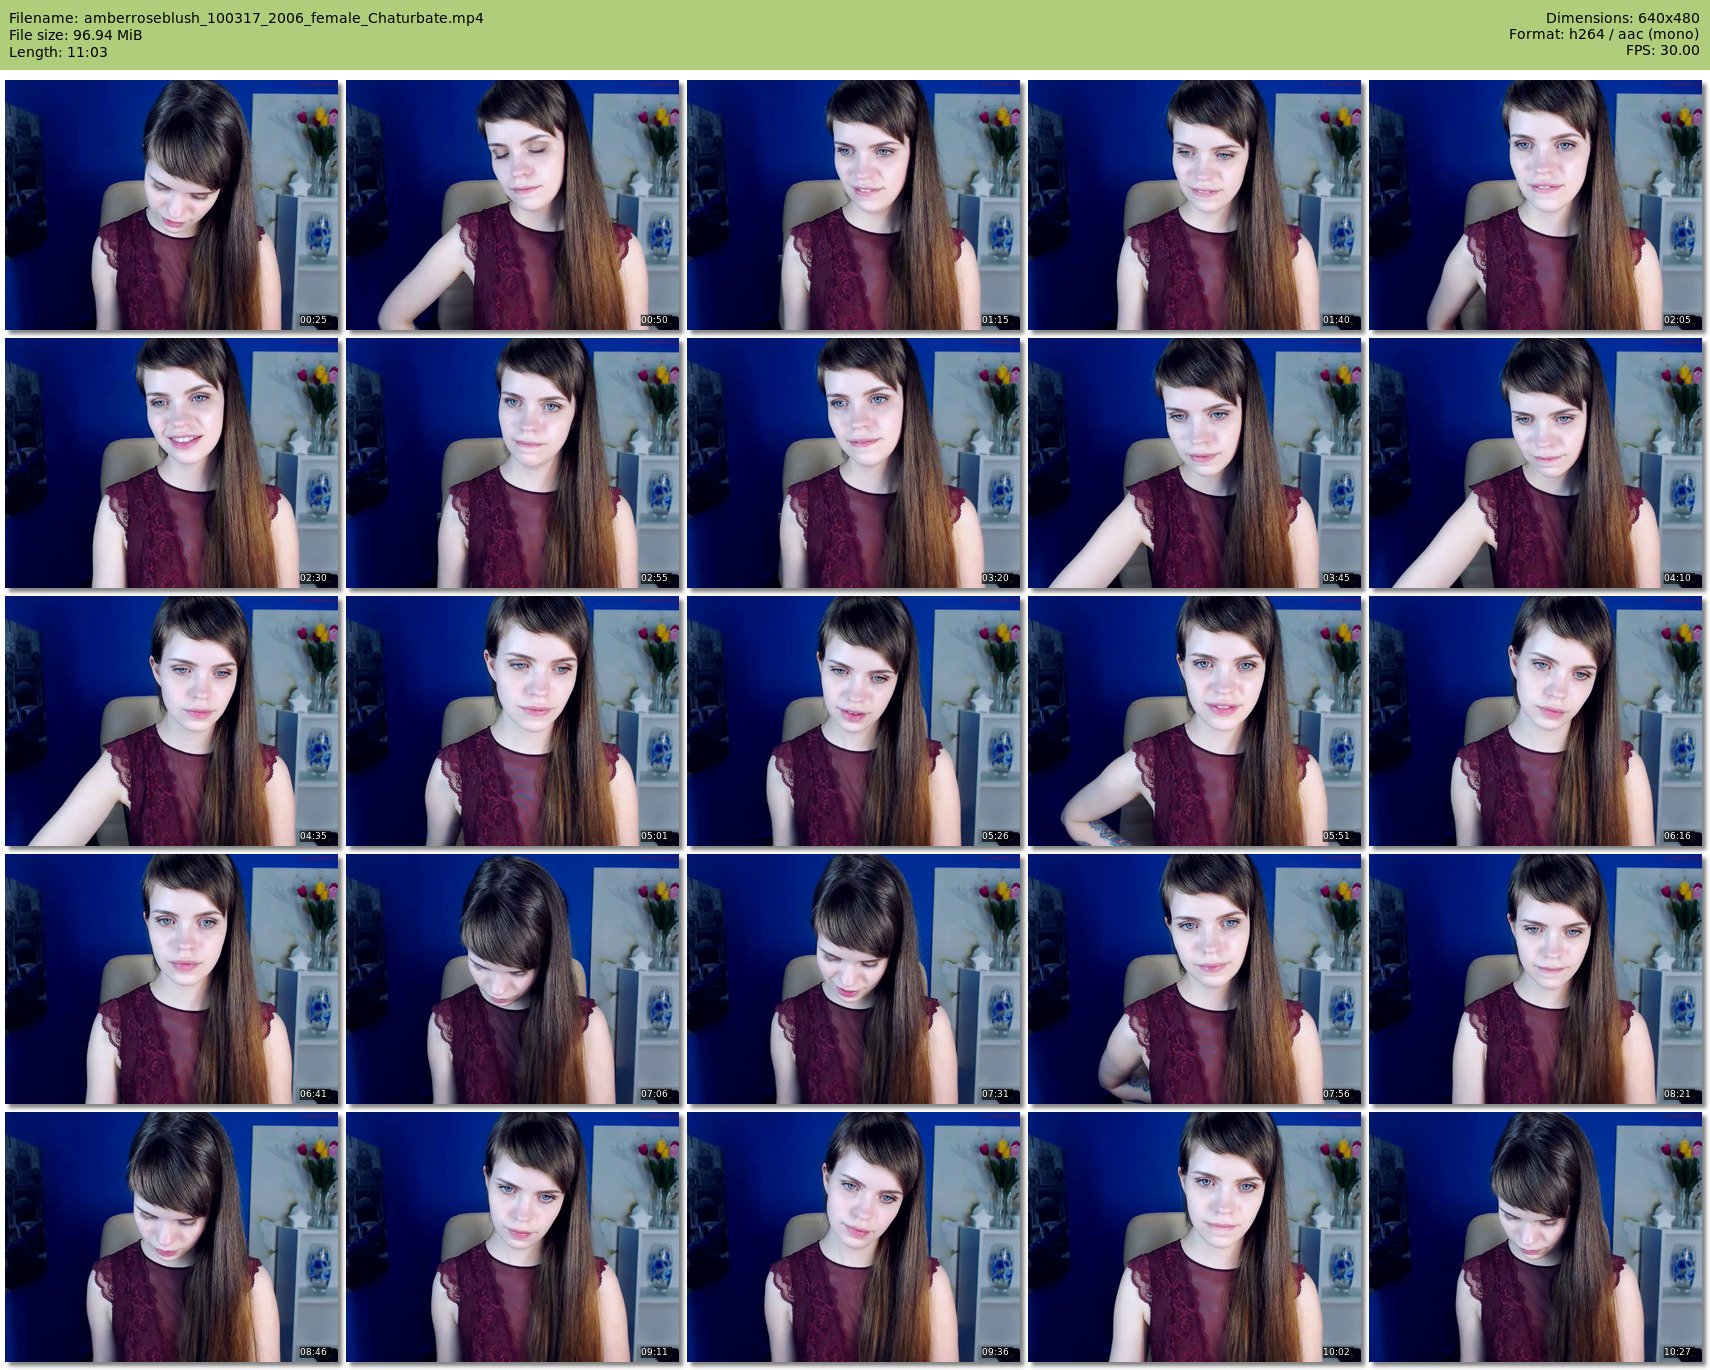Select the thumbnail stamped 03:45
Image resolution: width=1710 pixels, height=1370 pixels.
coord(1195,463)
